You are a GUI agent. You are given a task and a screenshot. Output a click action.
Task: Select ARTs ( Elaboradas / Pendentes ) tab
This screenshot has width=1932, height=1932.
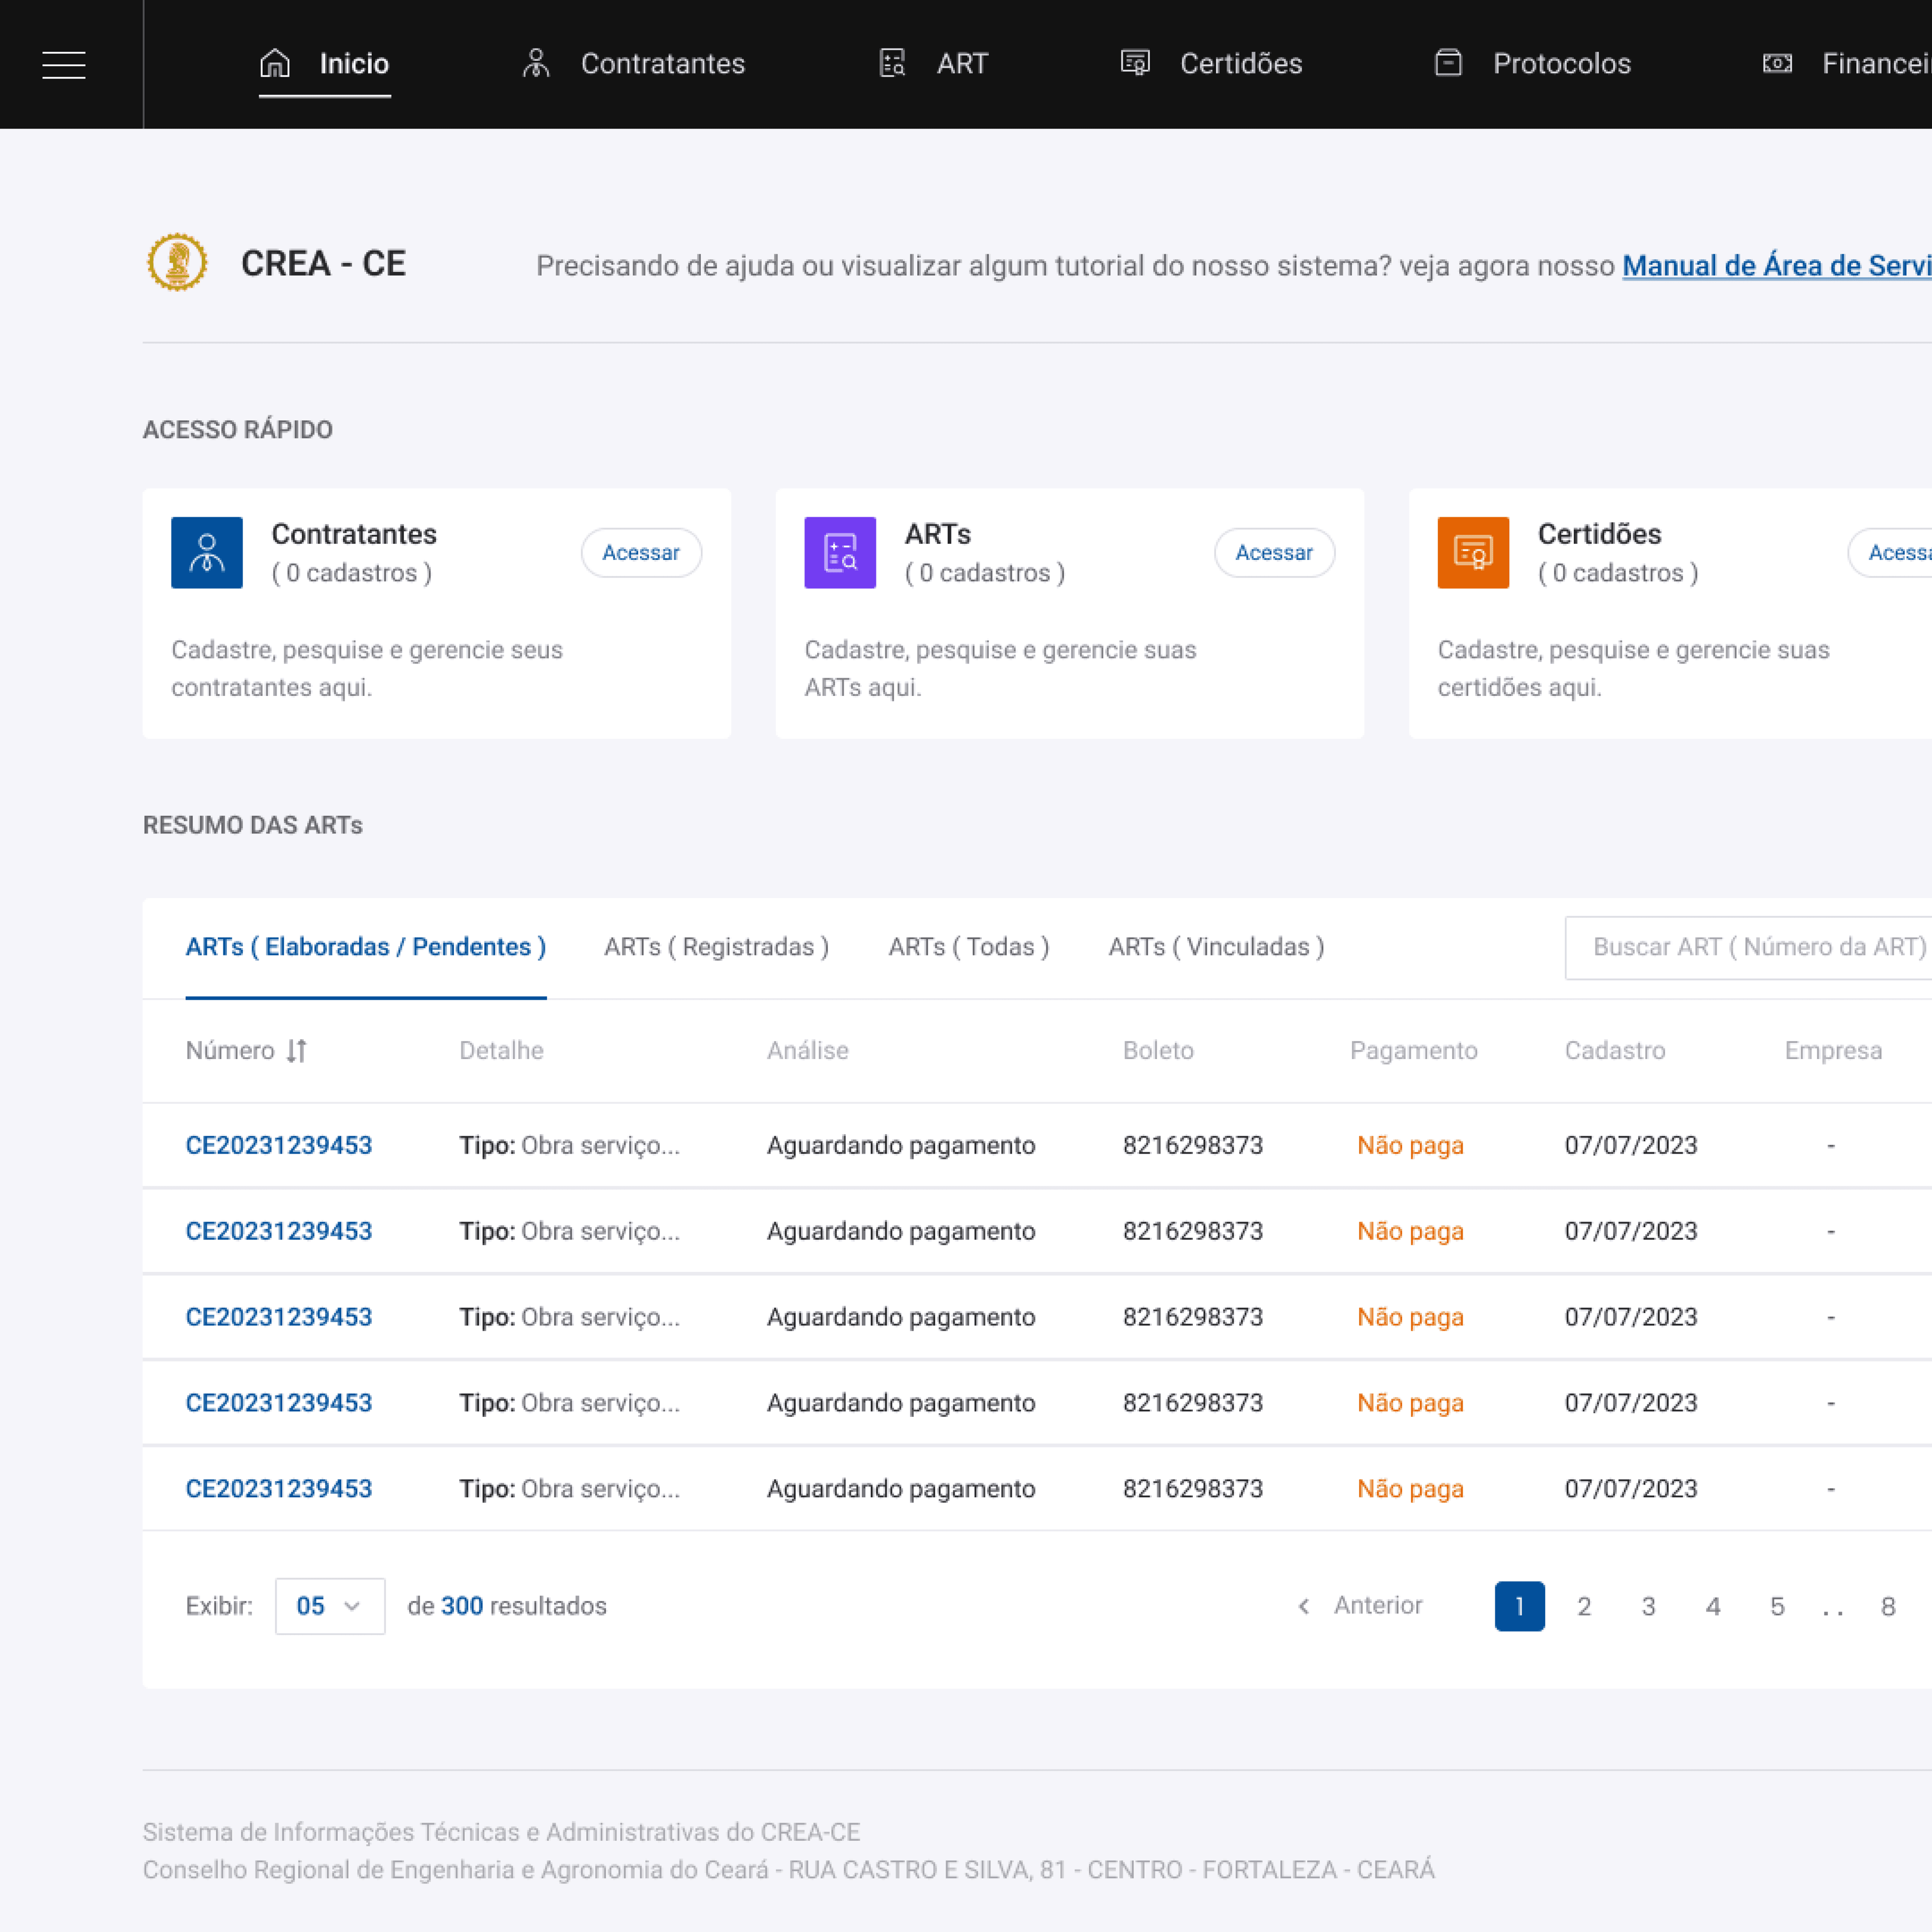[x=366, y=947]
